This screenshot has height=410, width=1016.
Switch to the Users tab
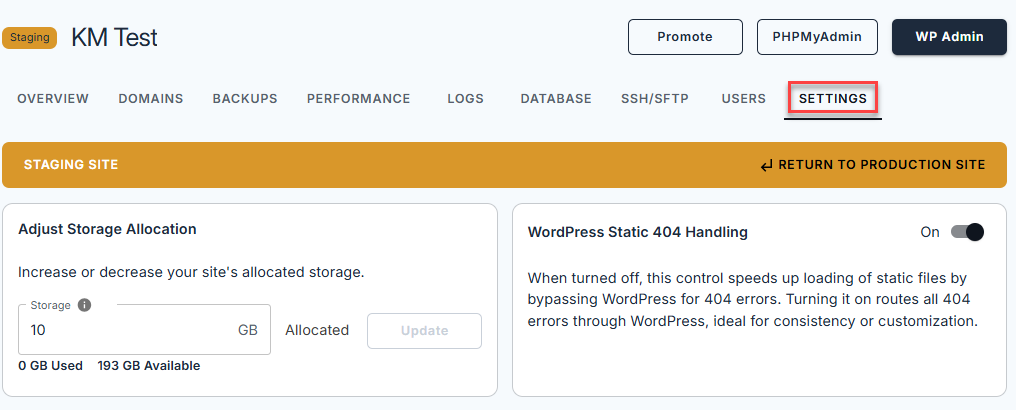[x=744, y=99]
